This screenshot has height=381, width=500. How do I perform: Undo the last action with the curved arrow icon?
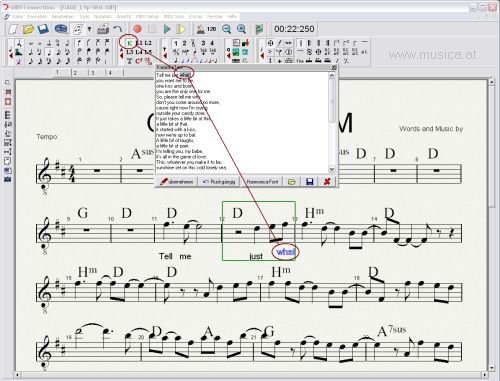point(117,29)
